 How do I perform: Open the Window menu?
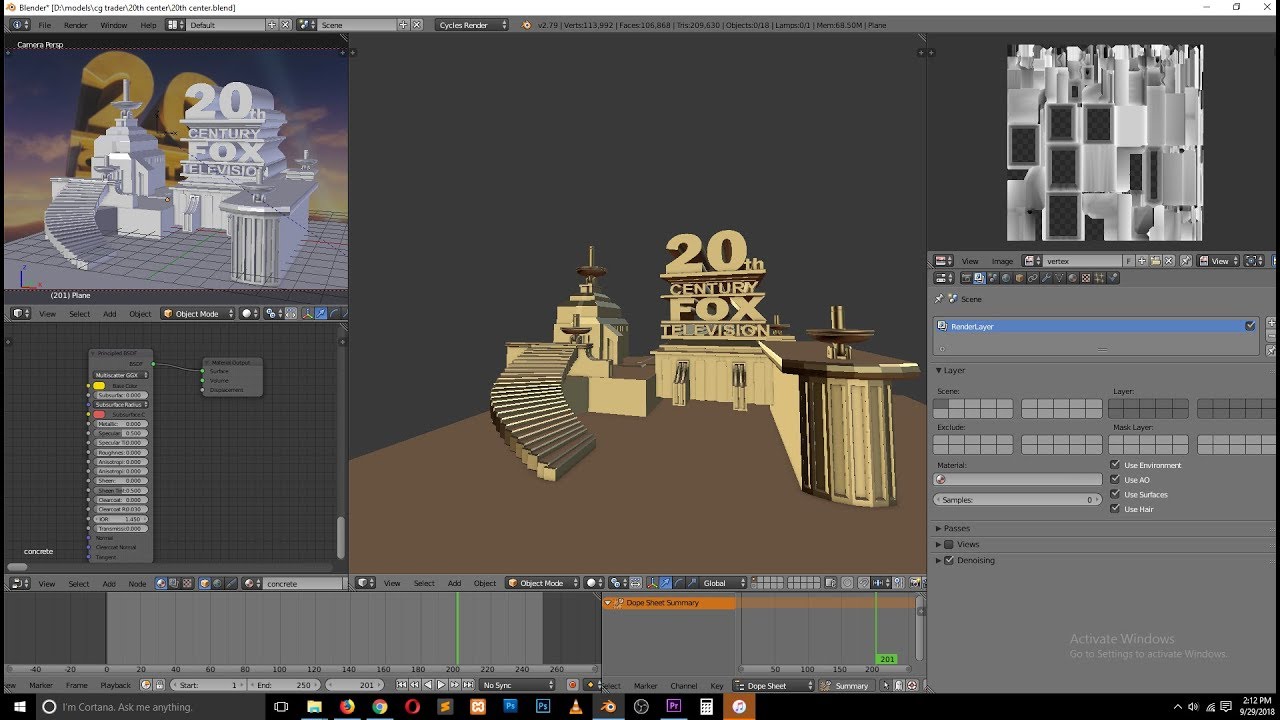click(114, 25)
